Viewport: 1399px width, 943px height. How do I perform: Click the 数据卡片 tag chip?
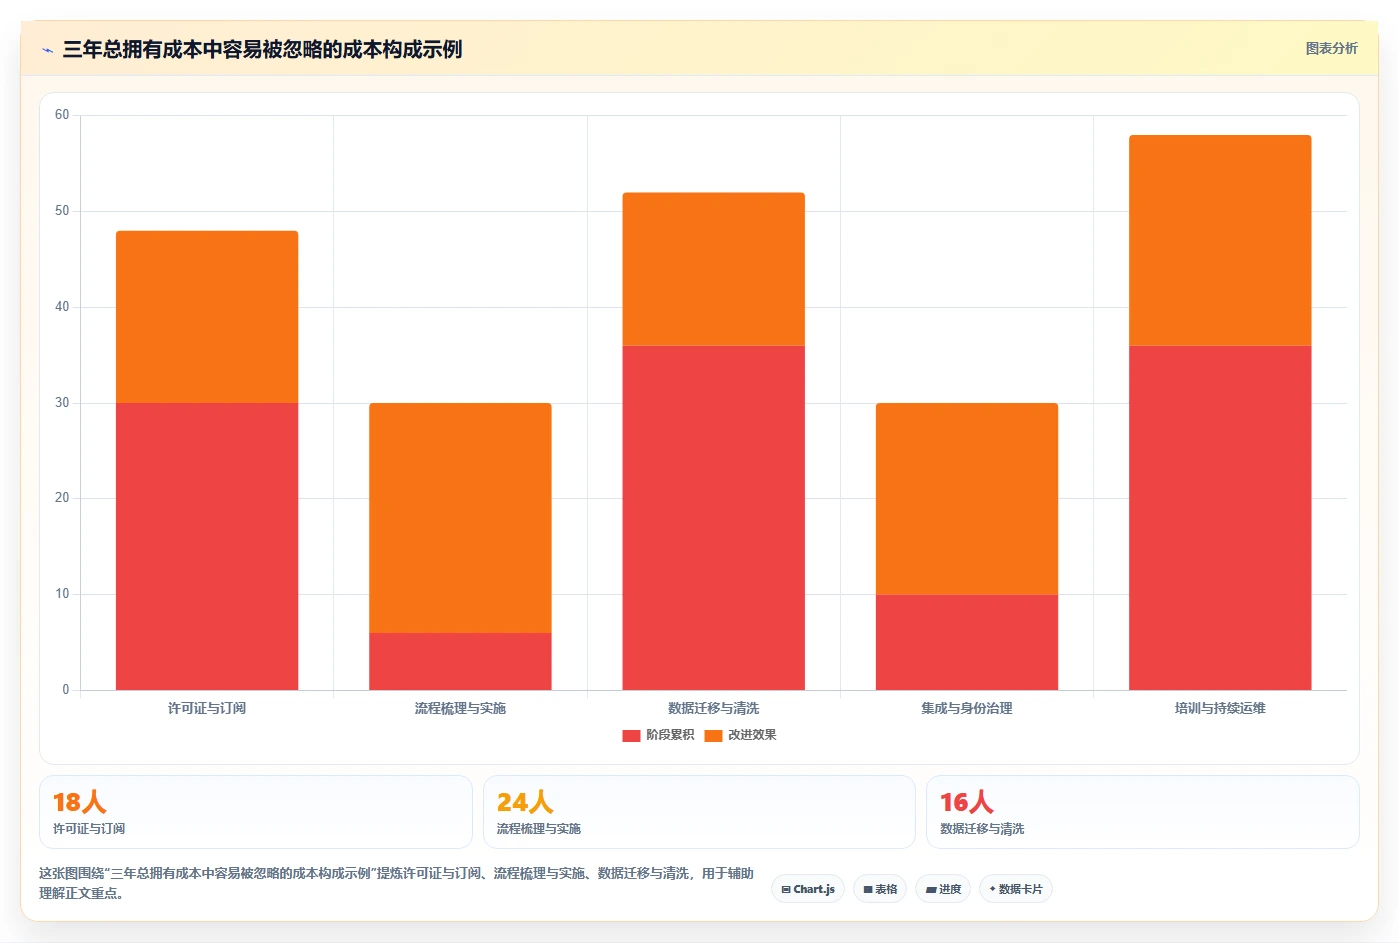coord(1015,889)
